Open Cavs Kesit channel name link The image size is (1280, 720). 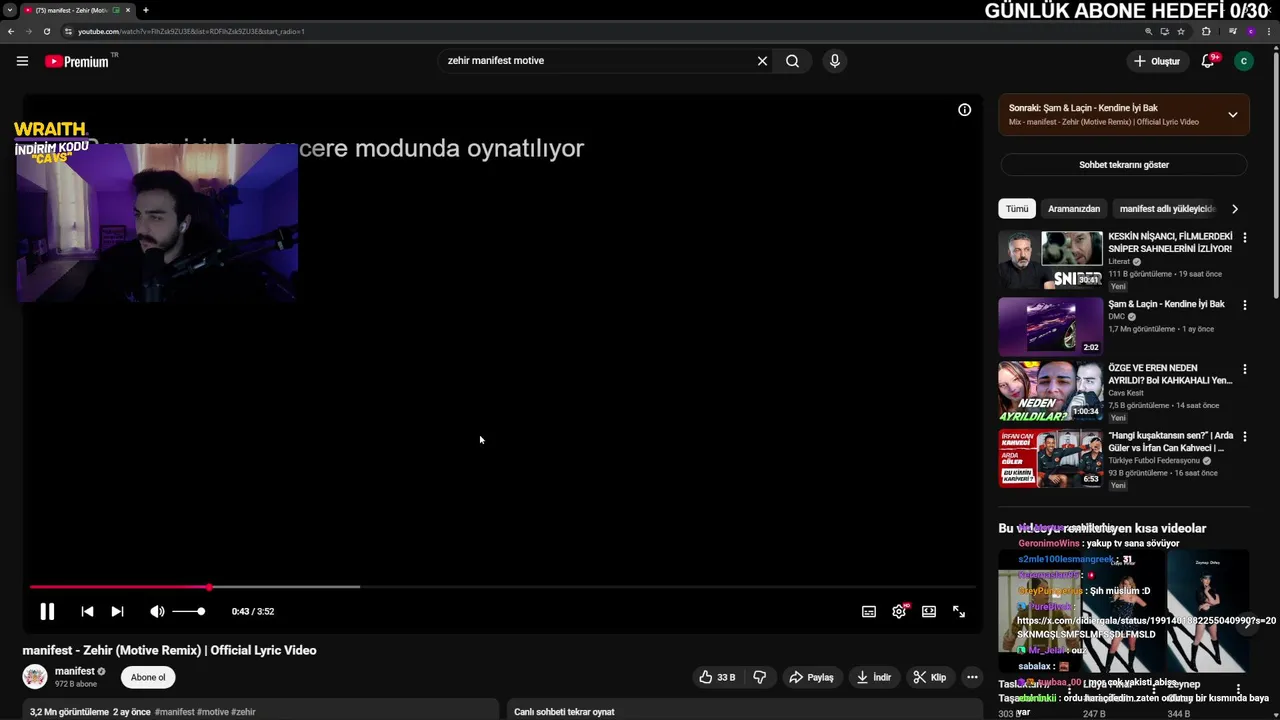click(1126, 393)
